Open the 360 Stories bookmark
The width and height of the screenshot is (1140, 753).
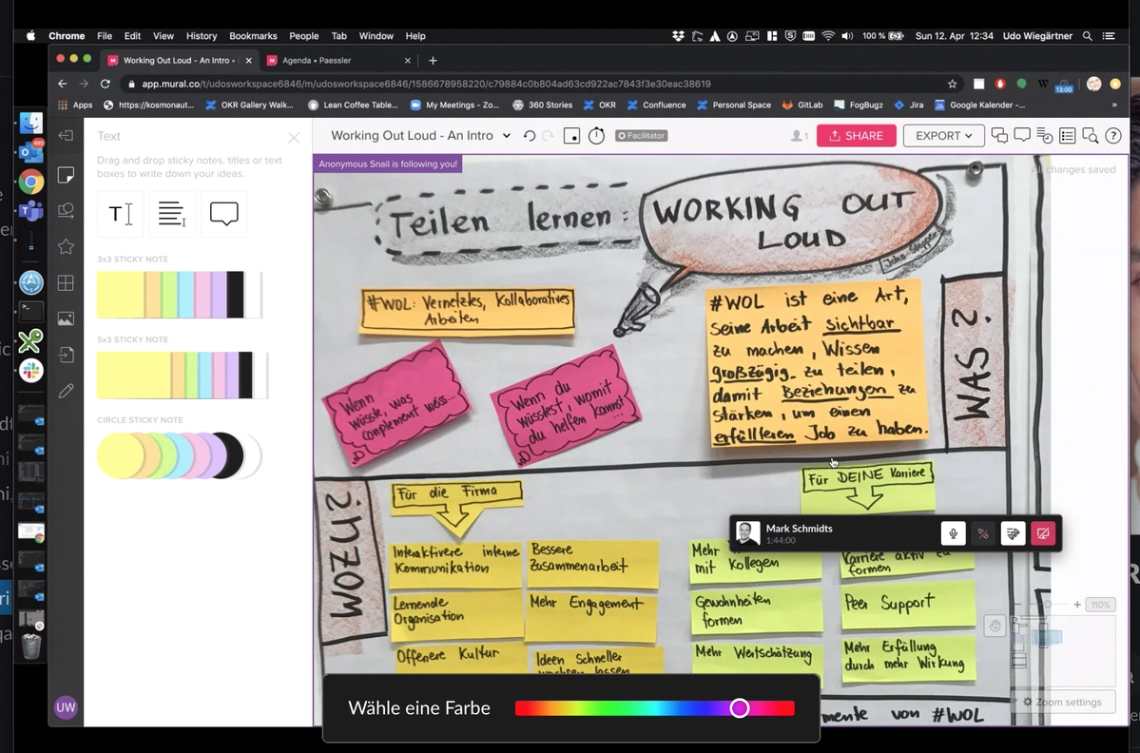542,105
